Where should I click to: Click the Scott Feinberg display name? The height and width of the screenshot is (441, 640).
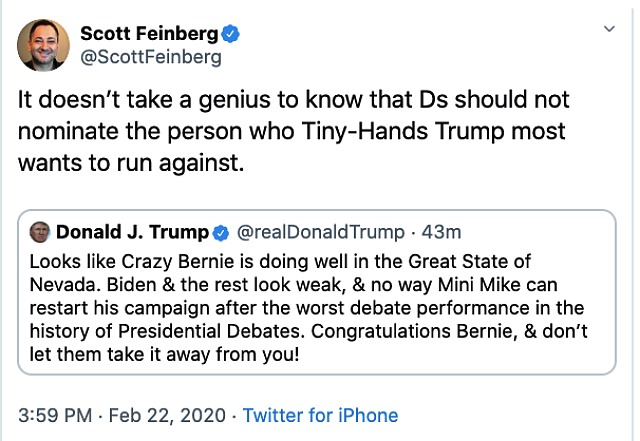coord(149,33)
